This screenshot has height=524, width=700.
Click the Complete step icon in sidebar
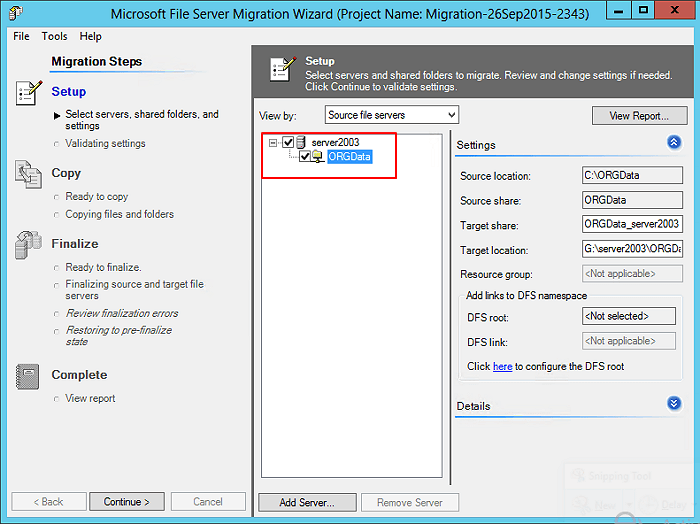[x=27, y=377]
